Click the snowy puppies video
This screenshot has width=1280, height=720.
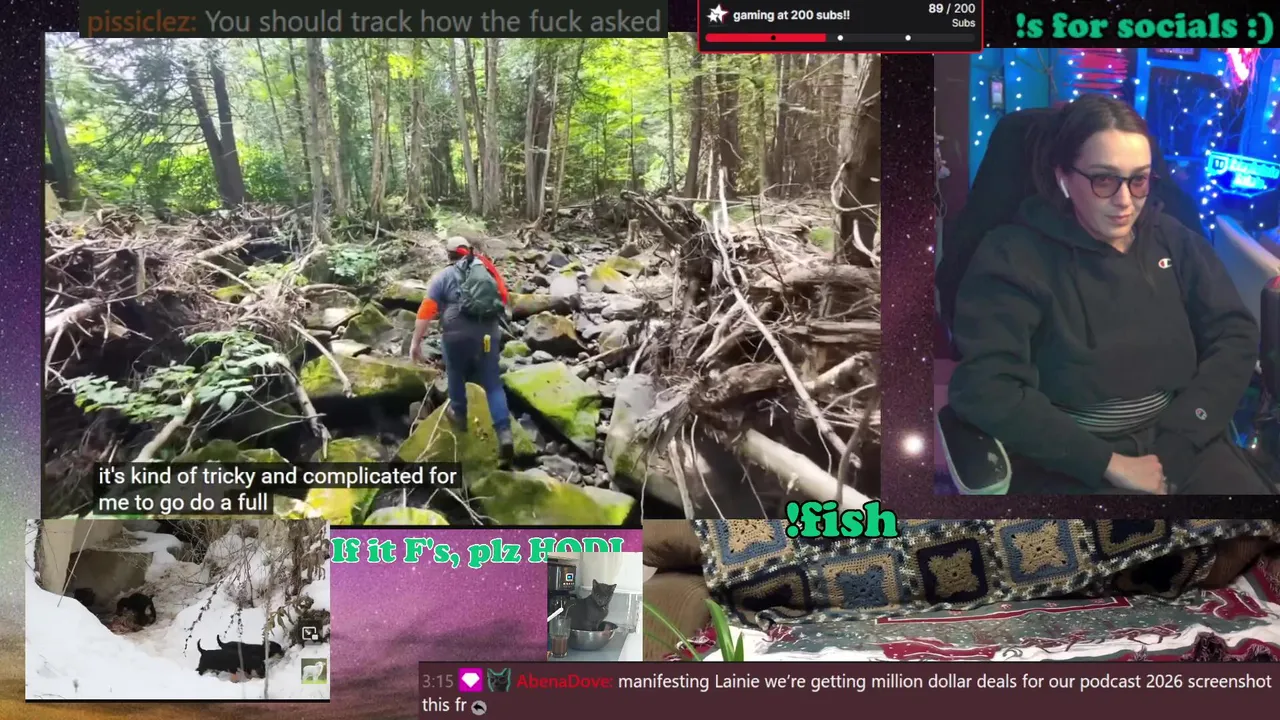tap(177, 608)
